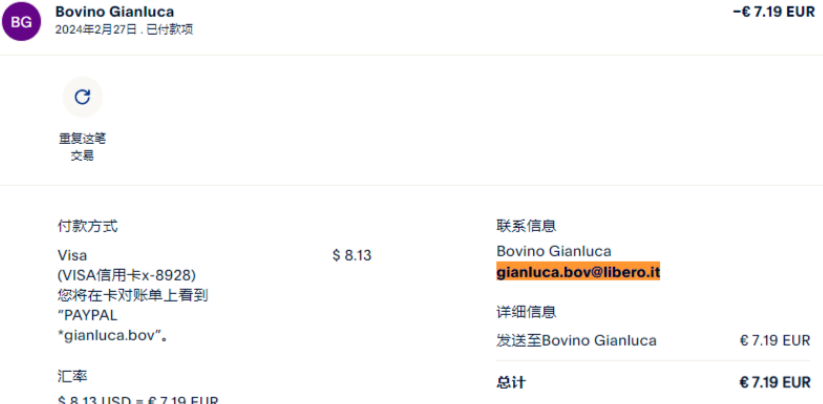Select the Visa payment method label
This screenshot has height=404, width=823.
pos(72,255)
